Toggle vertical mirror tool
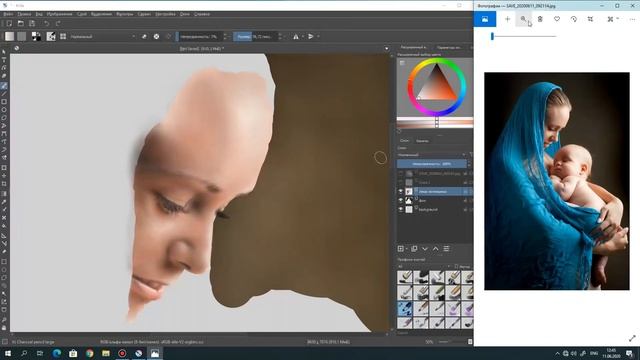 tap(311, 36)
